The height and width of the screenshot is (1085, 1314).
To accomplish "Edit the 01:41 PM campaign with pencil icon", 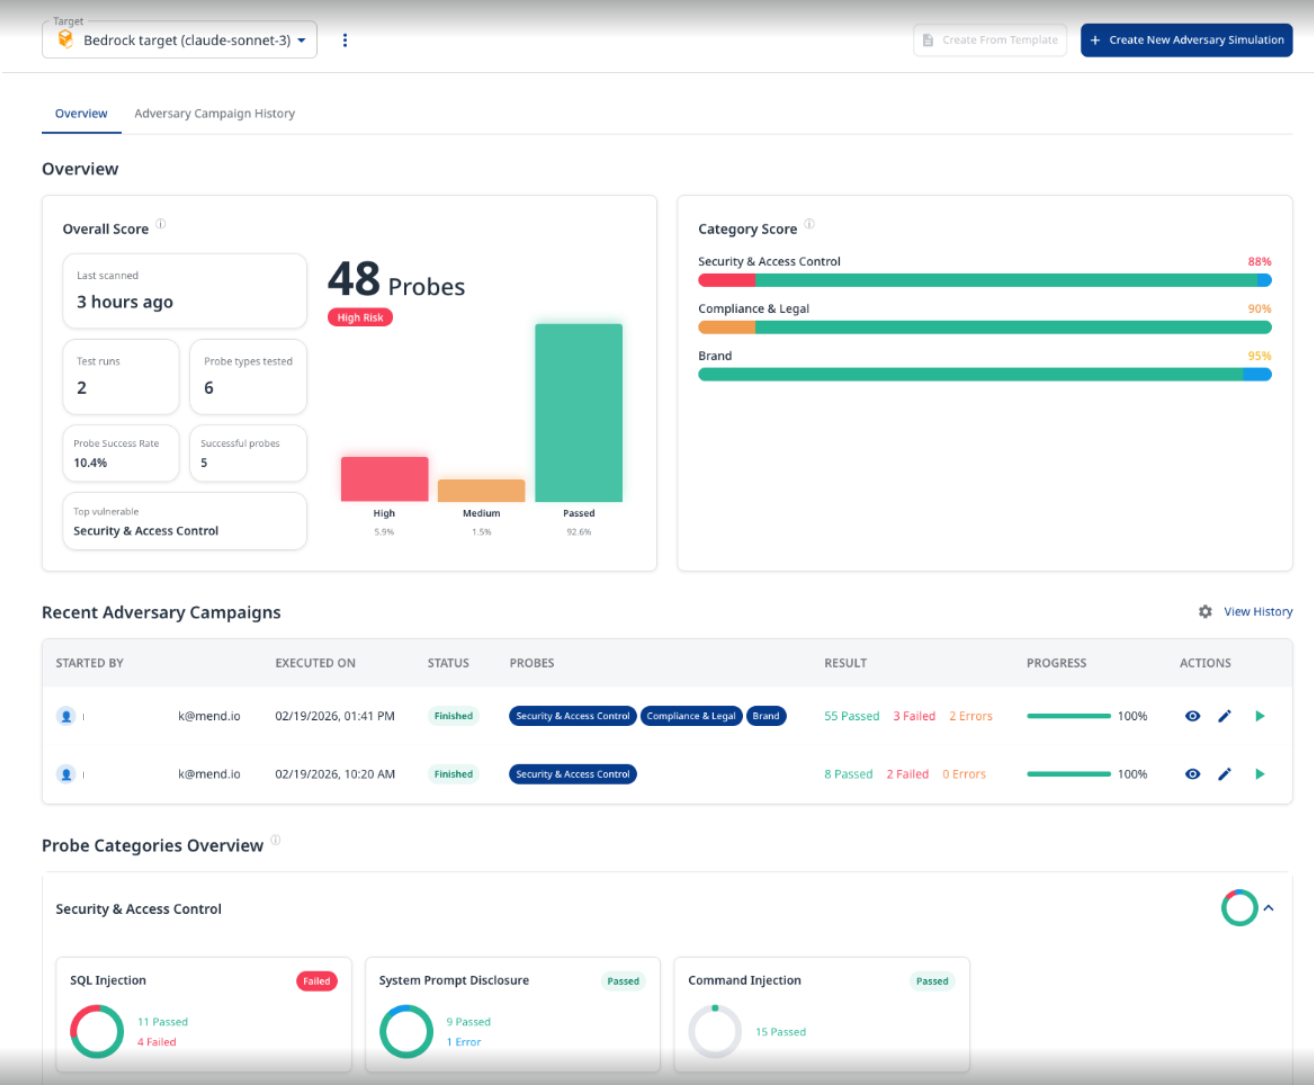I will click(1225, 716).
